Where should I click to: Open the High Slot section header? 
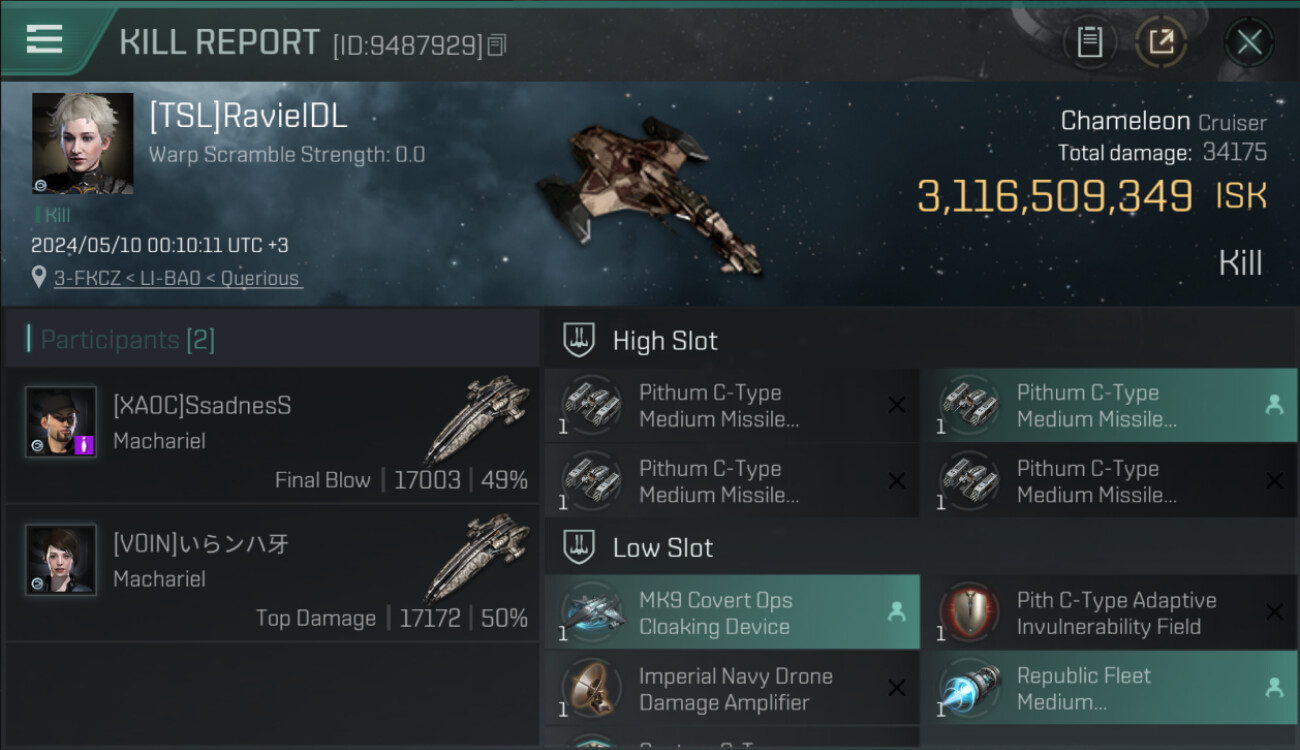(921, 341)
